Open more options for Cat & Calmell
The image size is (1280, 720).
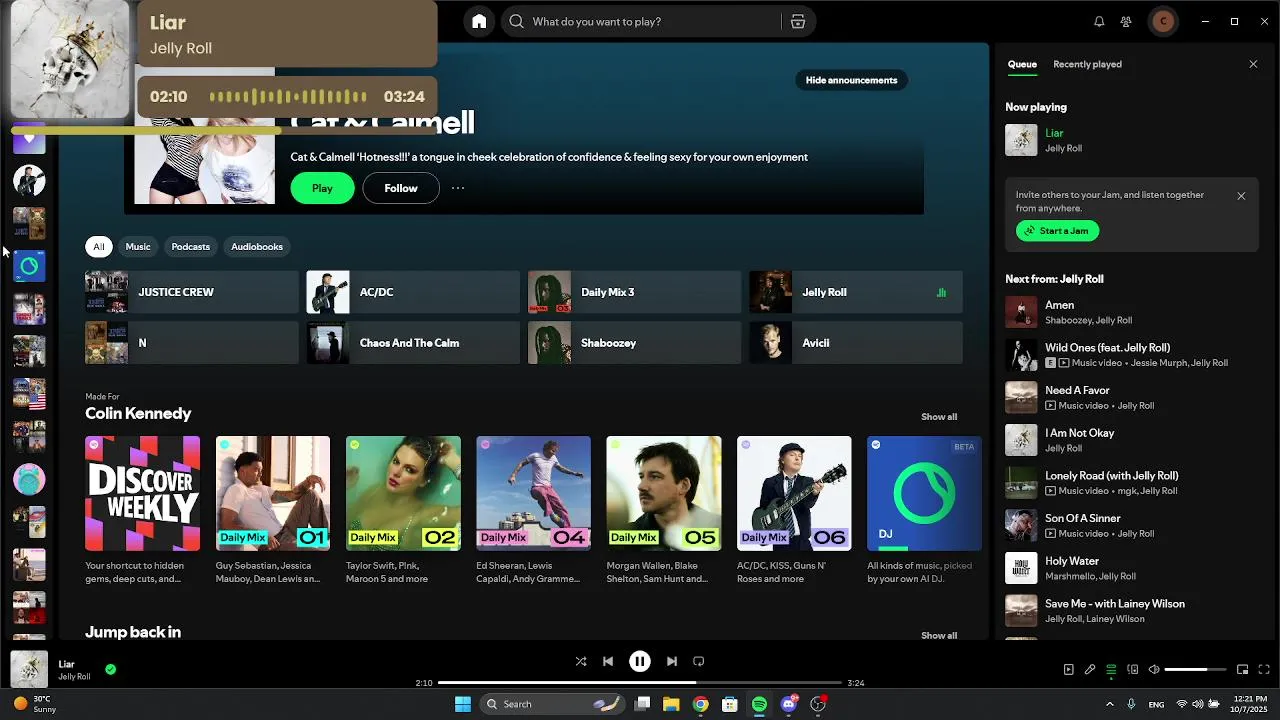[x=458, y=188]
